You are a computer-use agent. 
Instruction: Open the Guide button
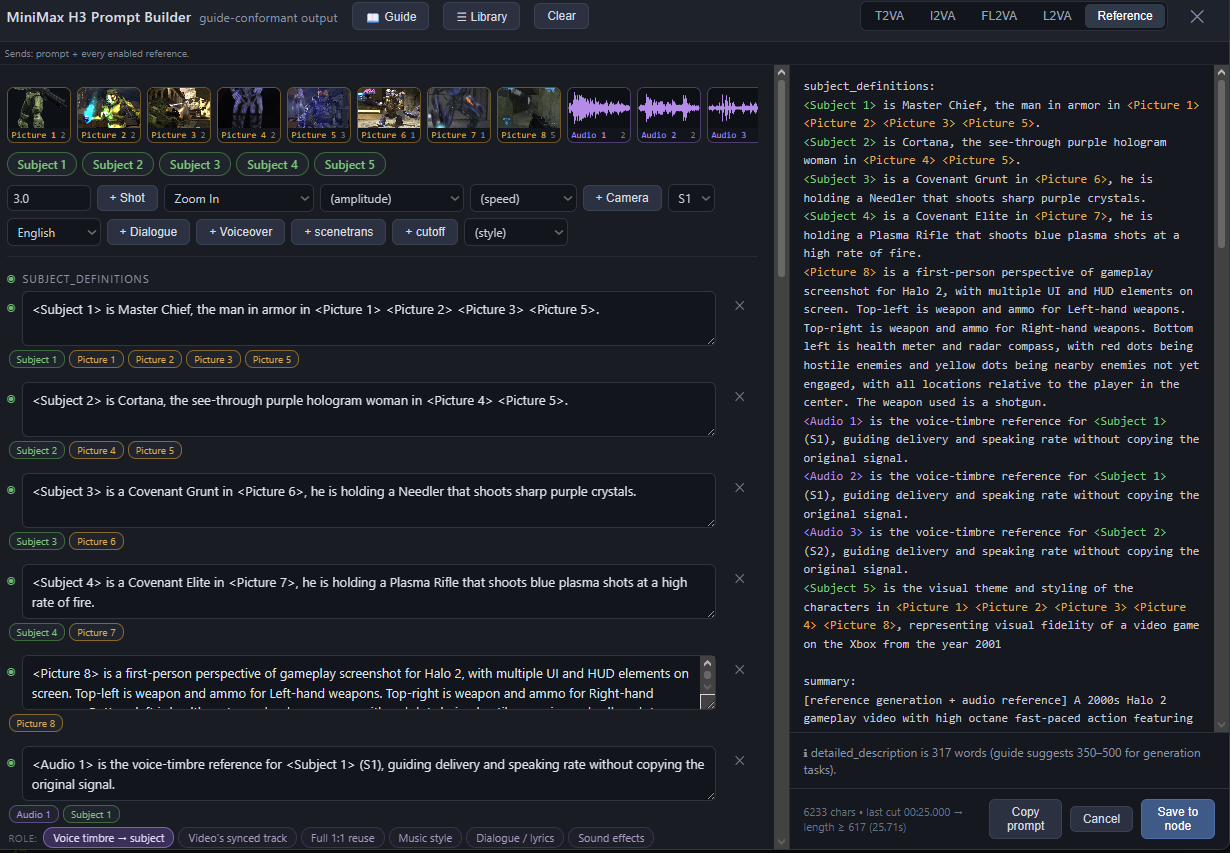390,16
